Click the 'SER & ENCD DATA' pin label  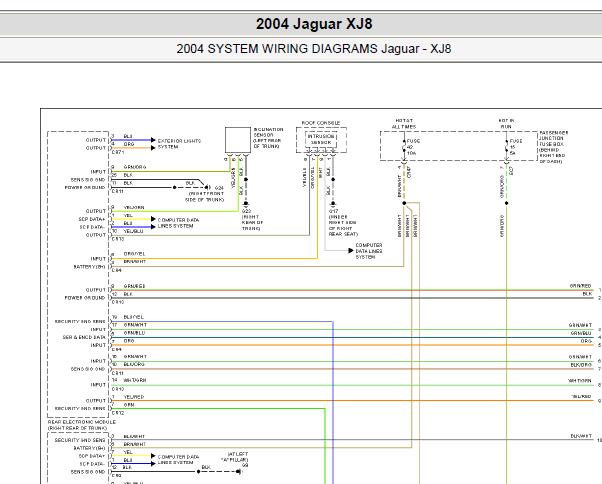click(84, 337)
